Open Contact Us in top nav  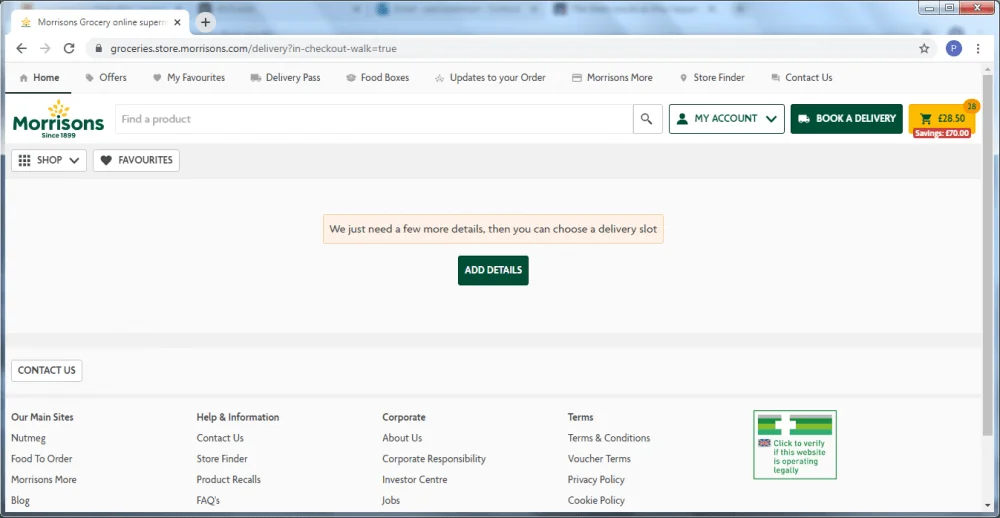(802, 78)
